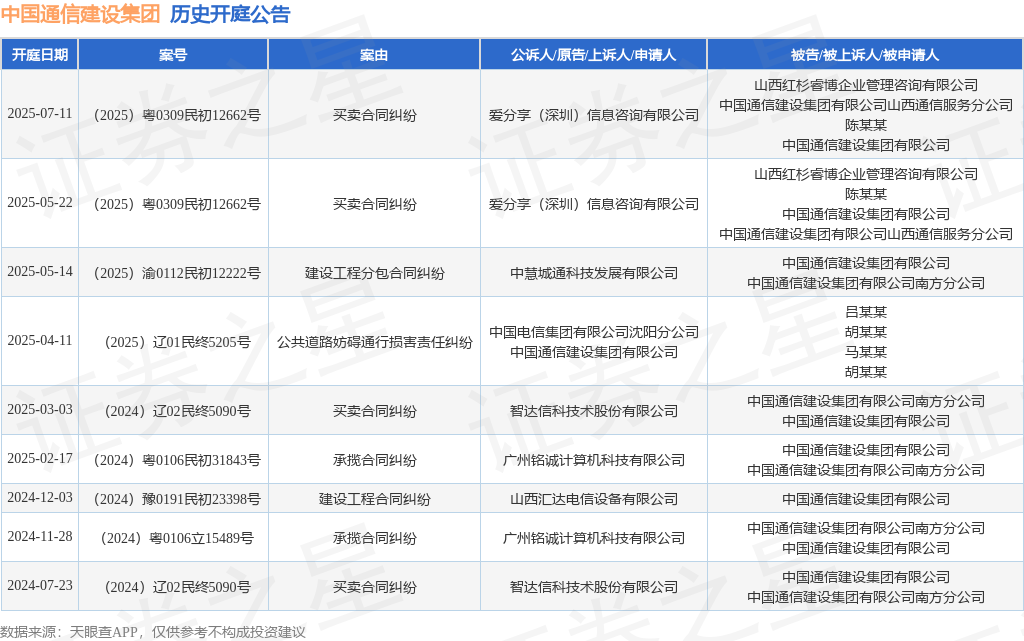Click 买卖合同纠纷 in the 2025-07-11 row

(375, 116)
